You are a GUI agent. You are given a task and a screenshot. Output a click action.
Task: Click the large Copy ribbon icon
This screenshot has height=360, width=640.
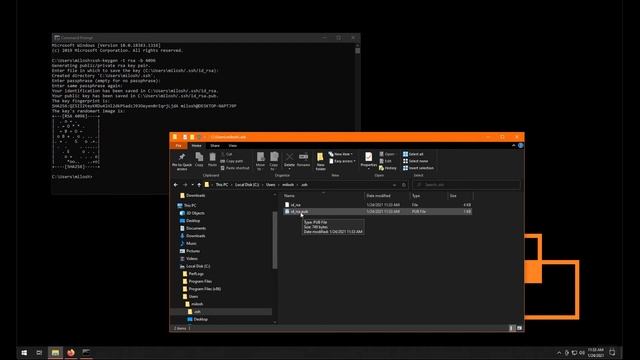click(x=199, y=159)
